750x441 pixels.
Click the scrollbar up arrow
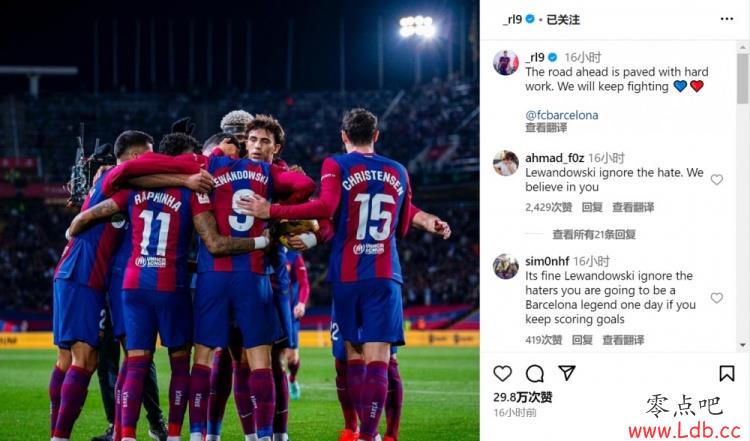click(742, 47)
